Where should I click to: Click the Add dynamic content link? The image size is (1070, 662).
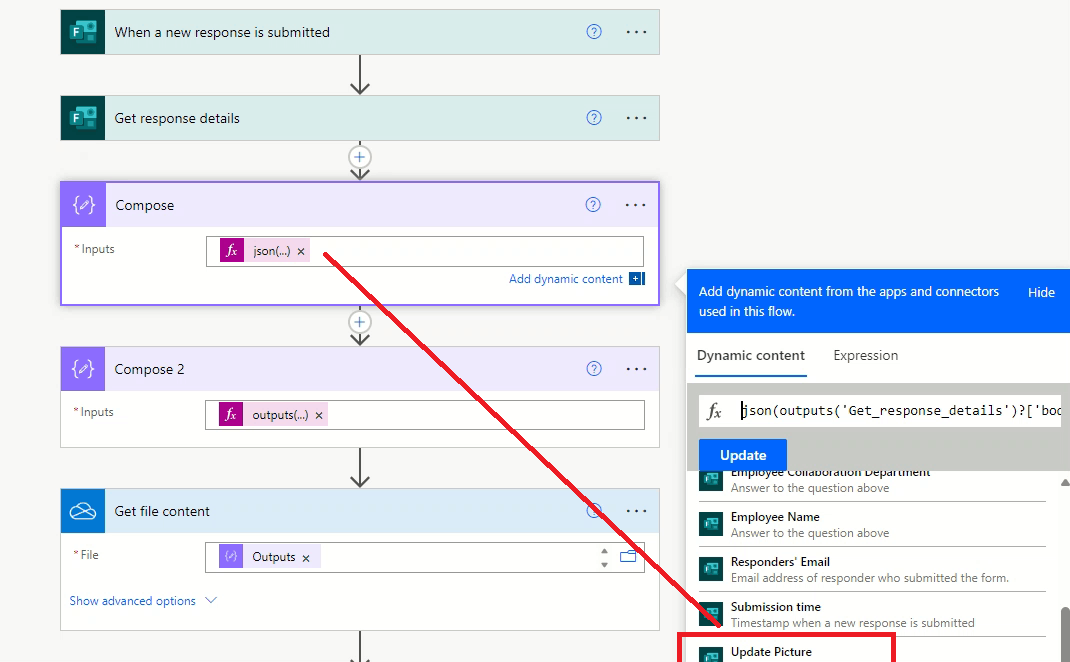[x=568, y=279]
